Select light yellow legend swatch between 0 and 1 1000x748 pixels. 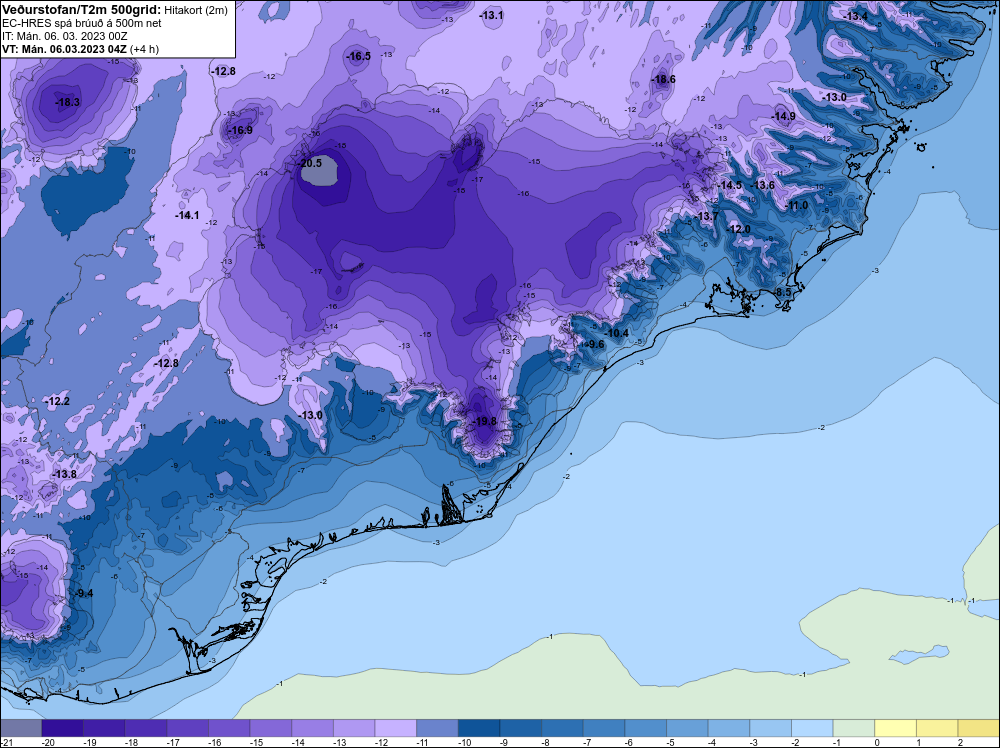895,728
